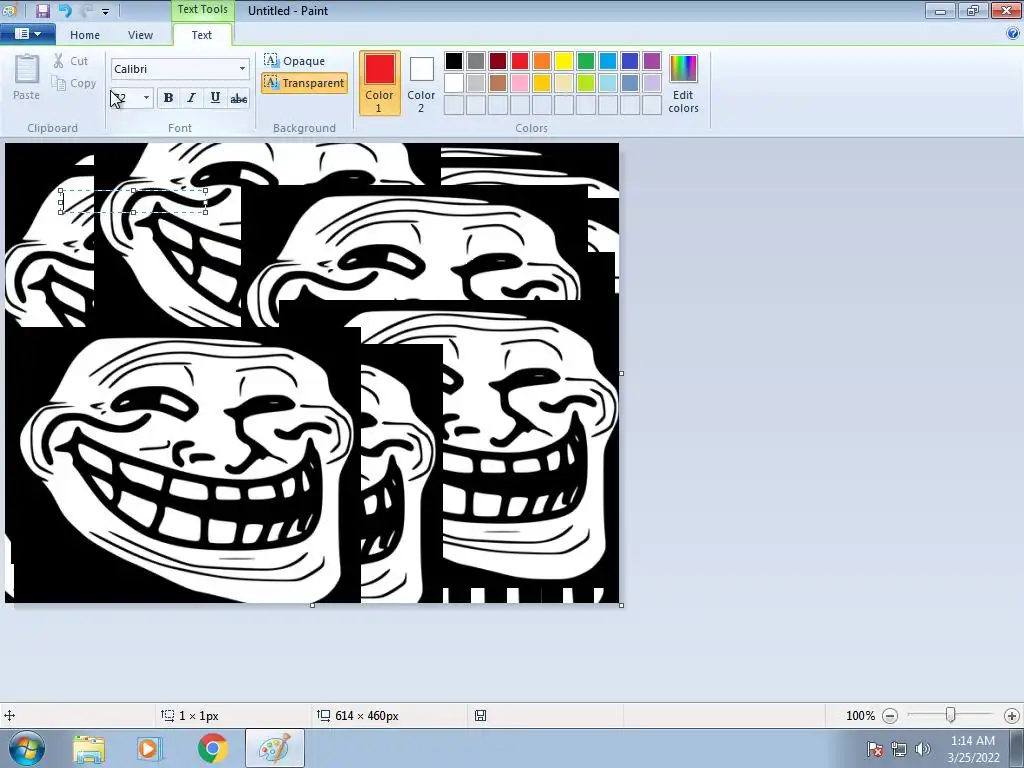Pick the light turquoise color swatch
The width and height of the screenshot is (1024, 768).
point(608,83)
